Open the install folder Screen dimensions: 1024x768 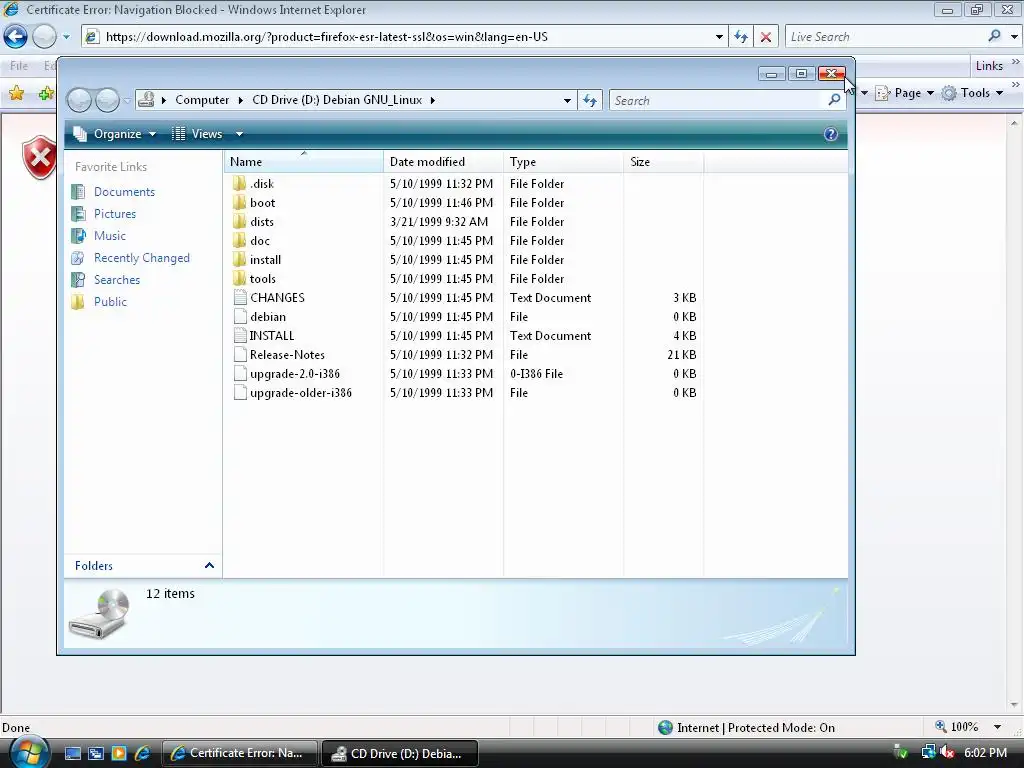tap(265, 259)
